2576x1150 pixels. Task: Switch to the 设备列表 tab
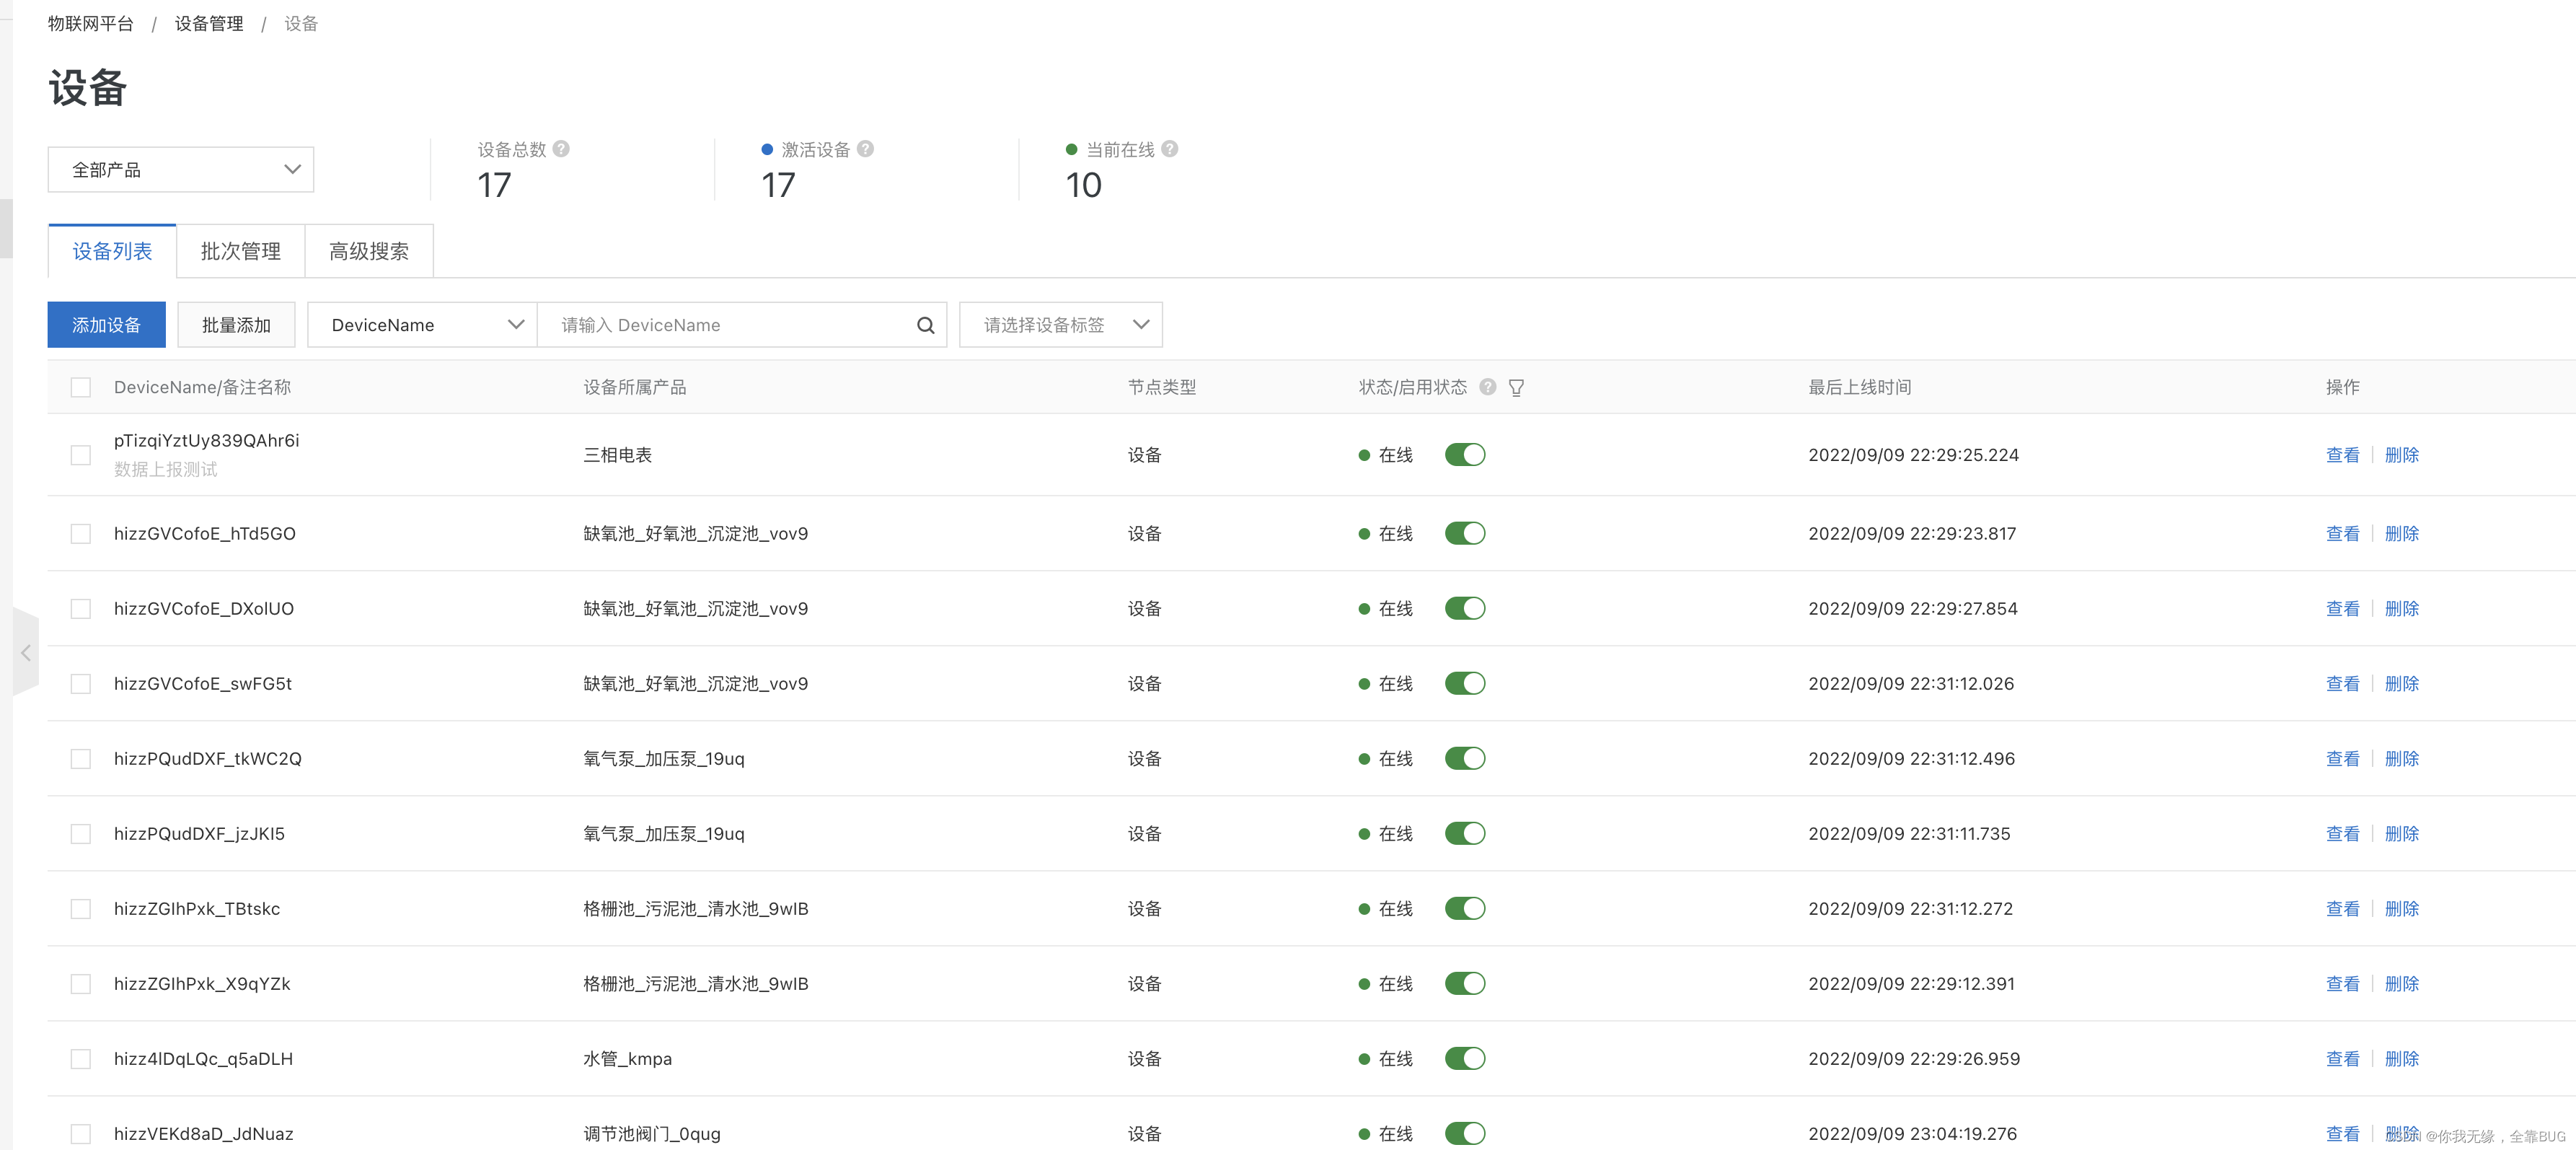pos(112,251)
